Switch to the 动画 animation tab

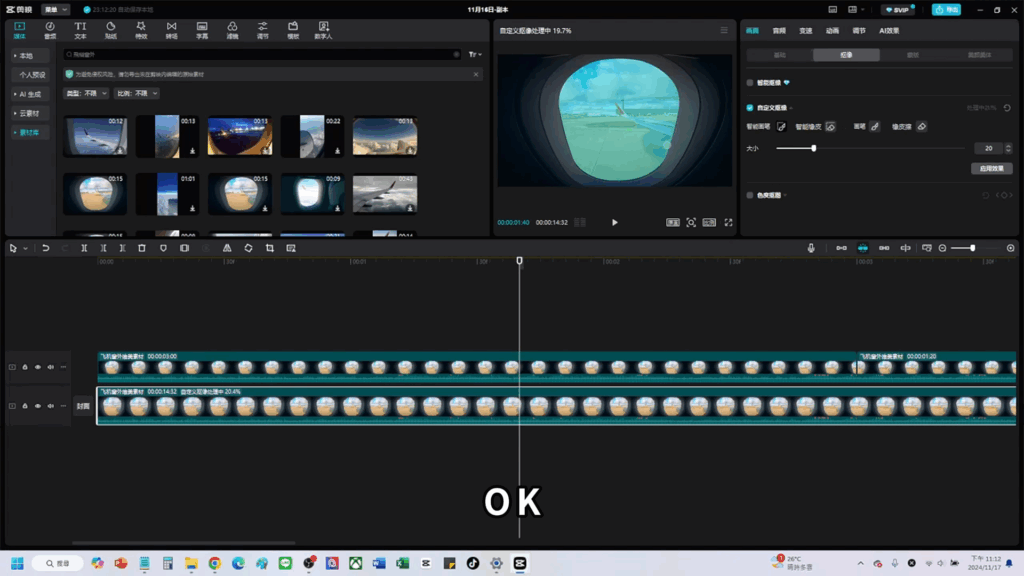[832, 31]
